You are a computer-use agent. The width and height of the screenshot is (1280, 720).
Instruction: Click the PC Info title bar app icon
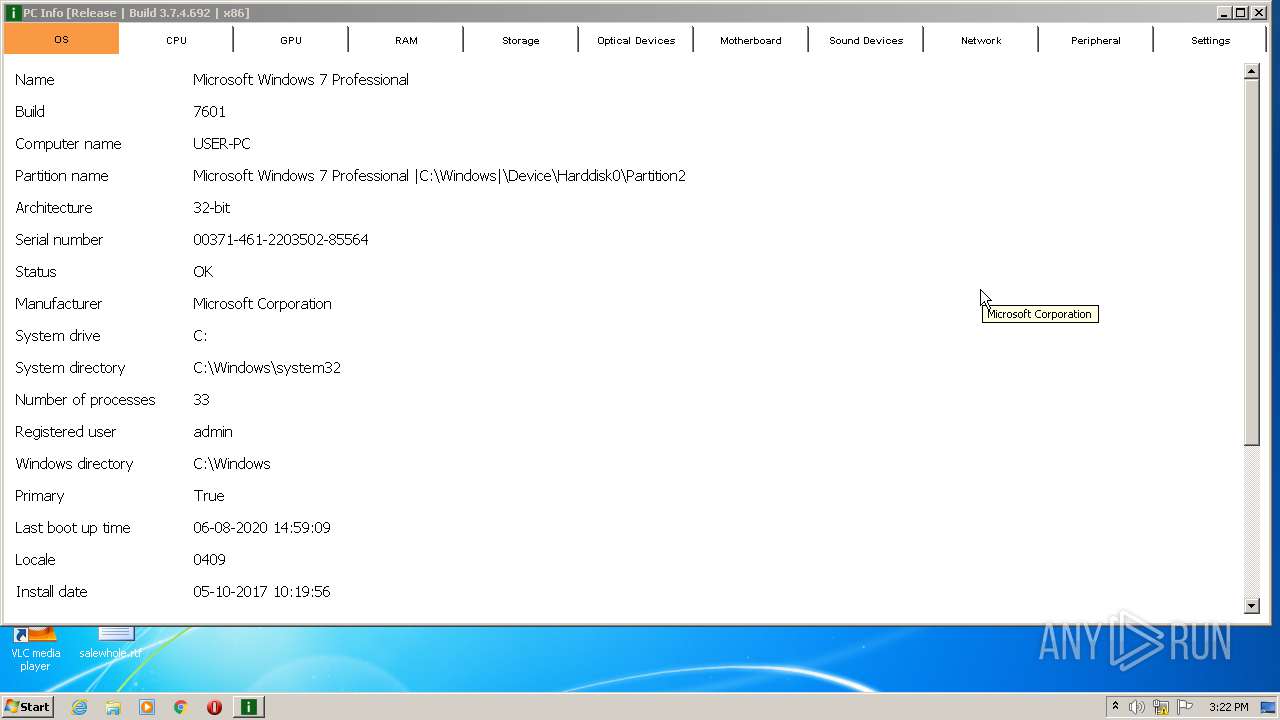pyautogui.click(x=13, y=13)
